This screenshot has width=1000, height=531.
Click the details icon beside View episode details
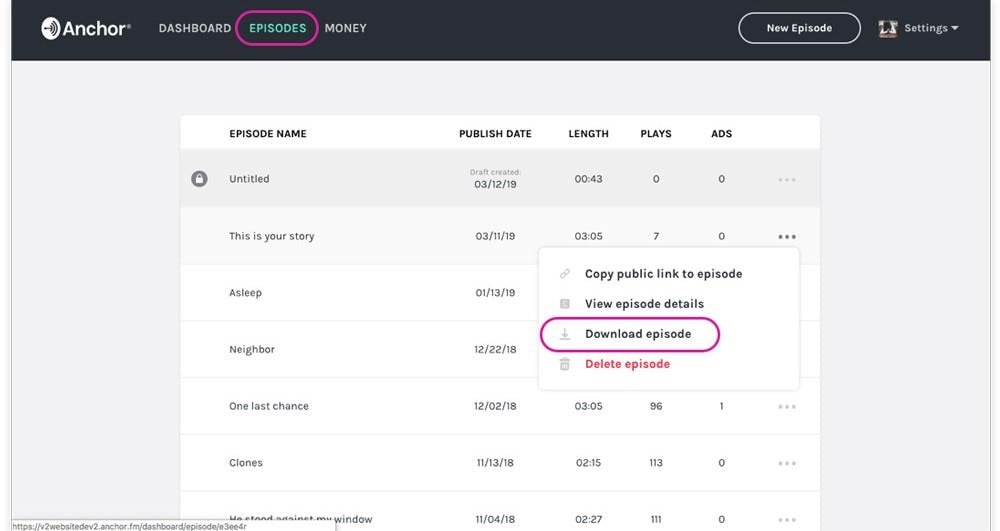pos(565,304)
